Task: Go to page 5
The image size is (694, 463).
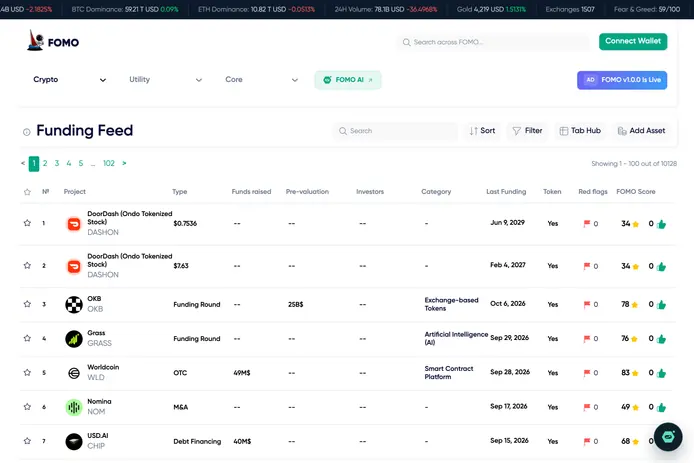Action: (x=81, y=163)
